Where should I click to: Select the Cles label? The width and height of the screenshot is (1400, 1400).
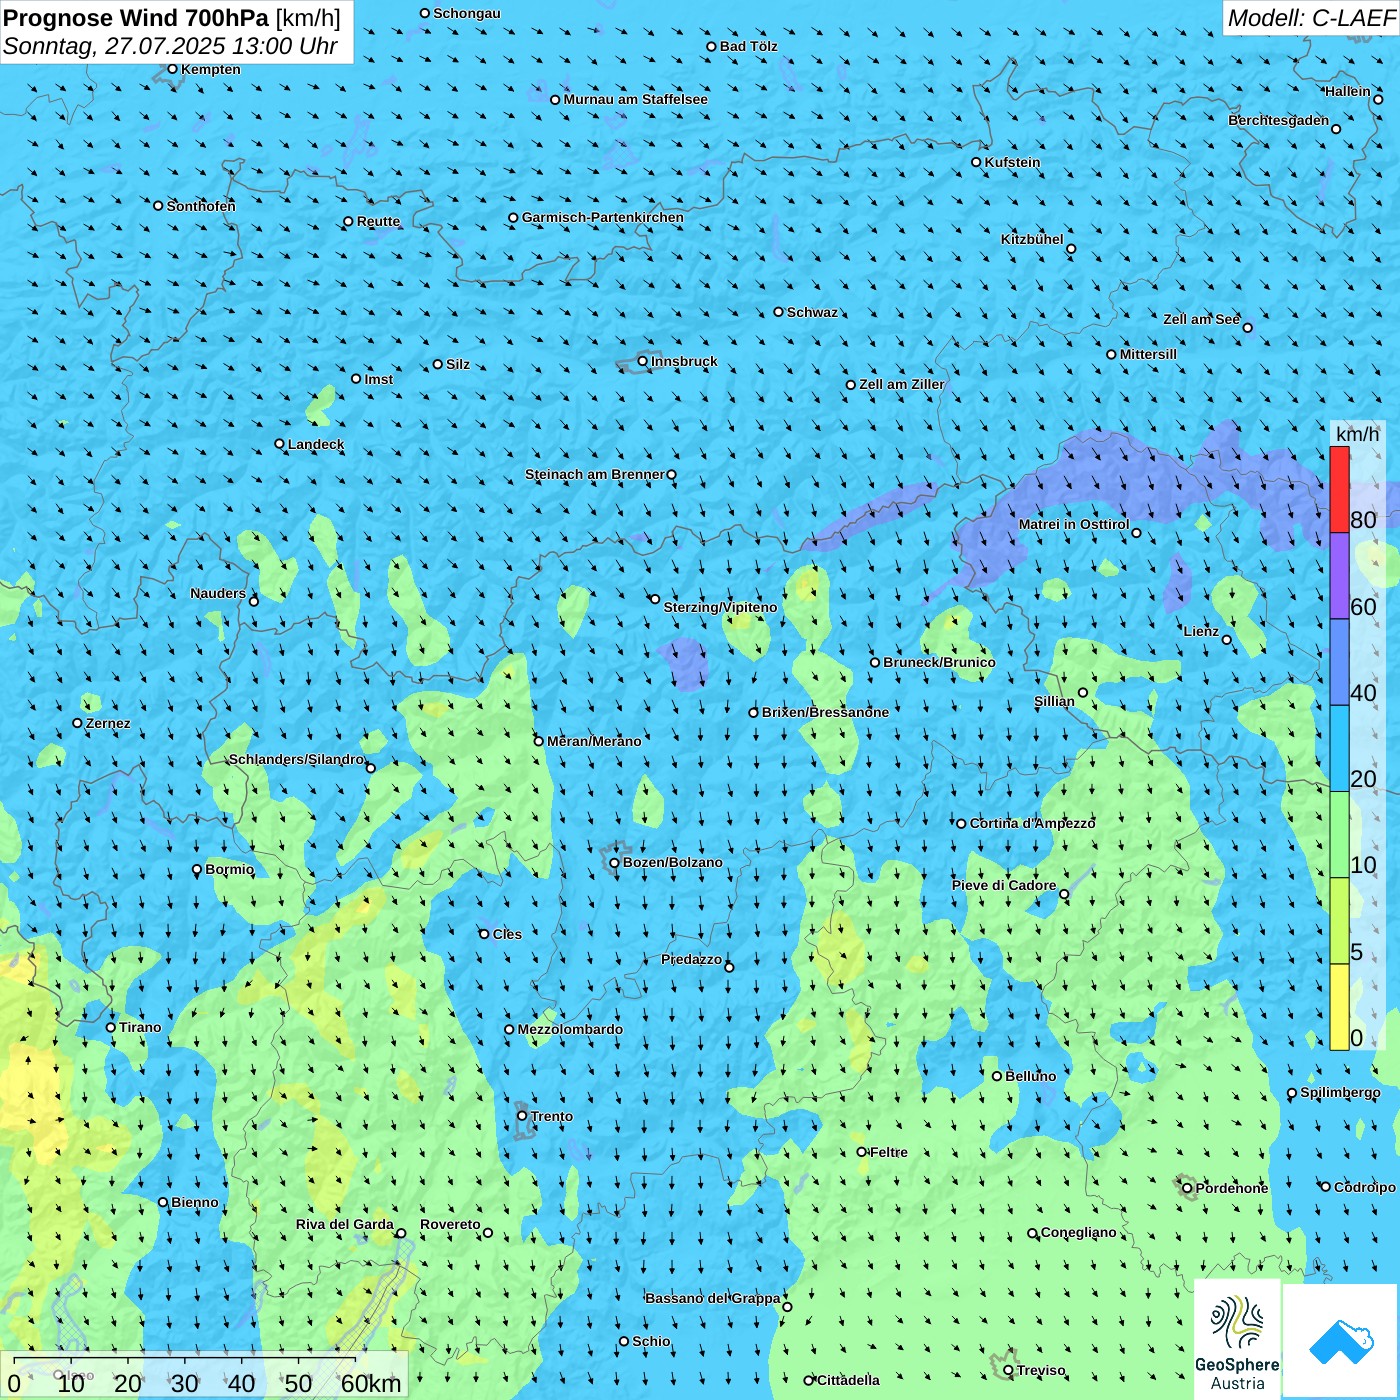pos(507,934)
